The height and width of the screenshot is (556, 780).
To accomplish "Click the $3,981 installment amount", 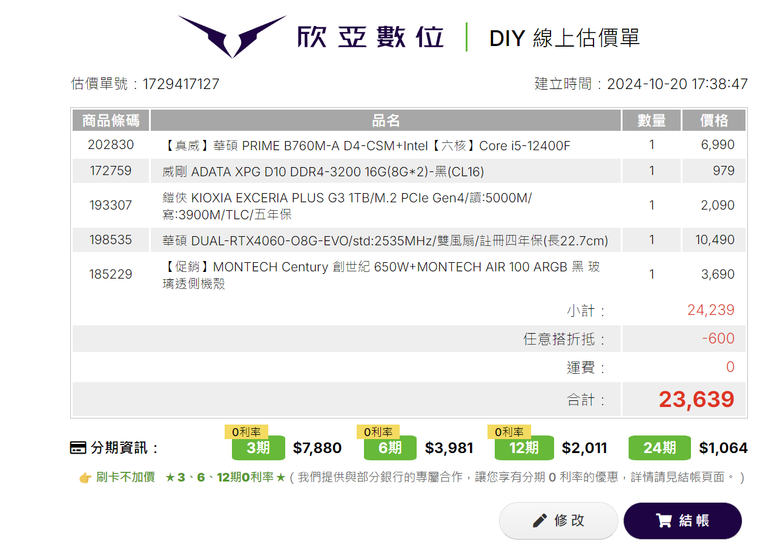I will coord(449,448).
